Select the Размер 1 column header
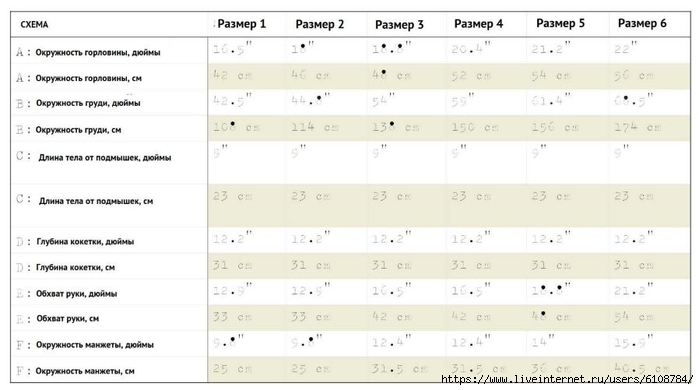Viewport: 699px width, 390px height. (x=242, y=24)
